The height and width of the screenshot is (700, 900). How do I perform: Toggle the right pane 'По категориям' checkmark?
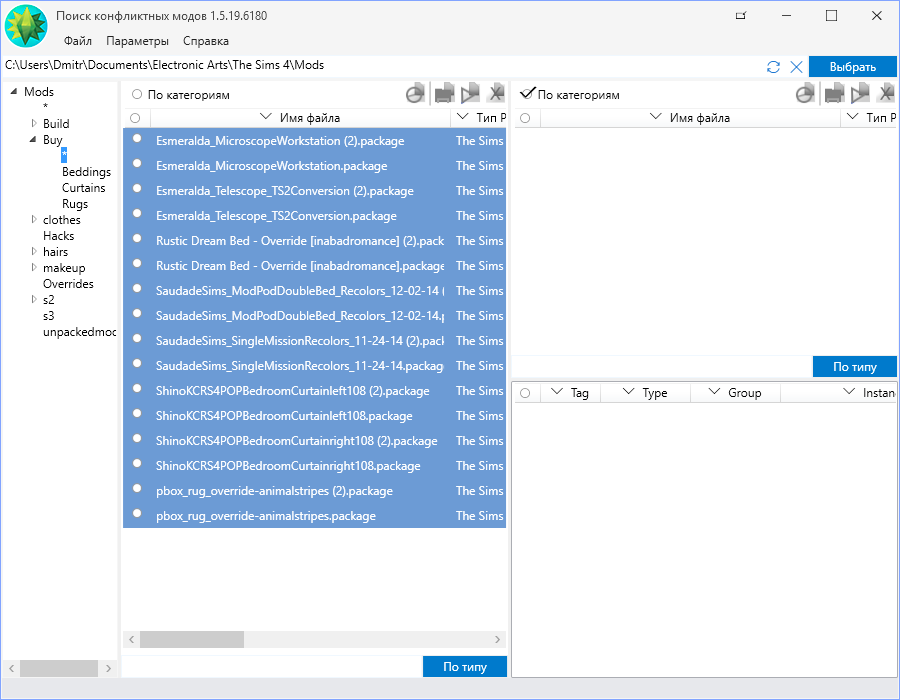pyautogui.click(x=527, y=94)
